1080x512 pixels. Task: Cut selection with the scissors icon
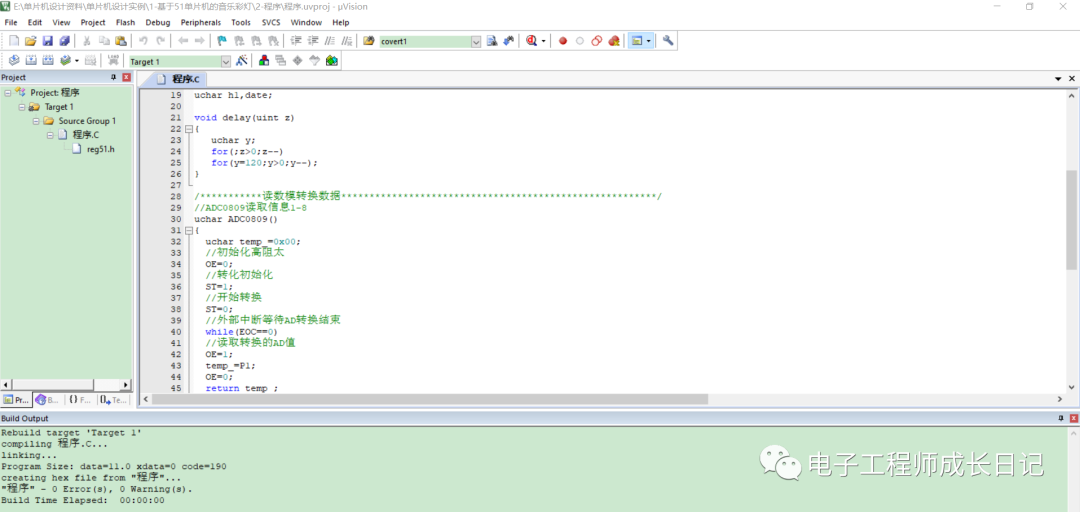[x=87, y=41]
